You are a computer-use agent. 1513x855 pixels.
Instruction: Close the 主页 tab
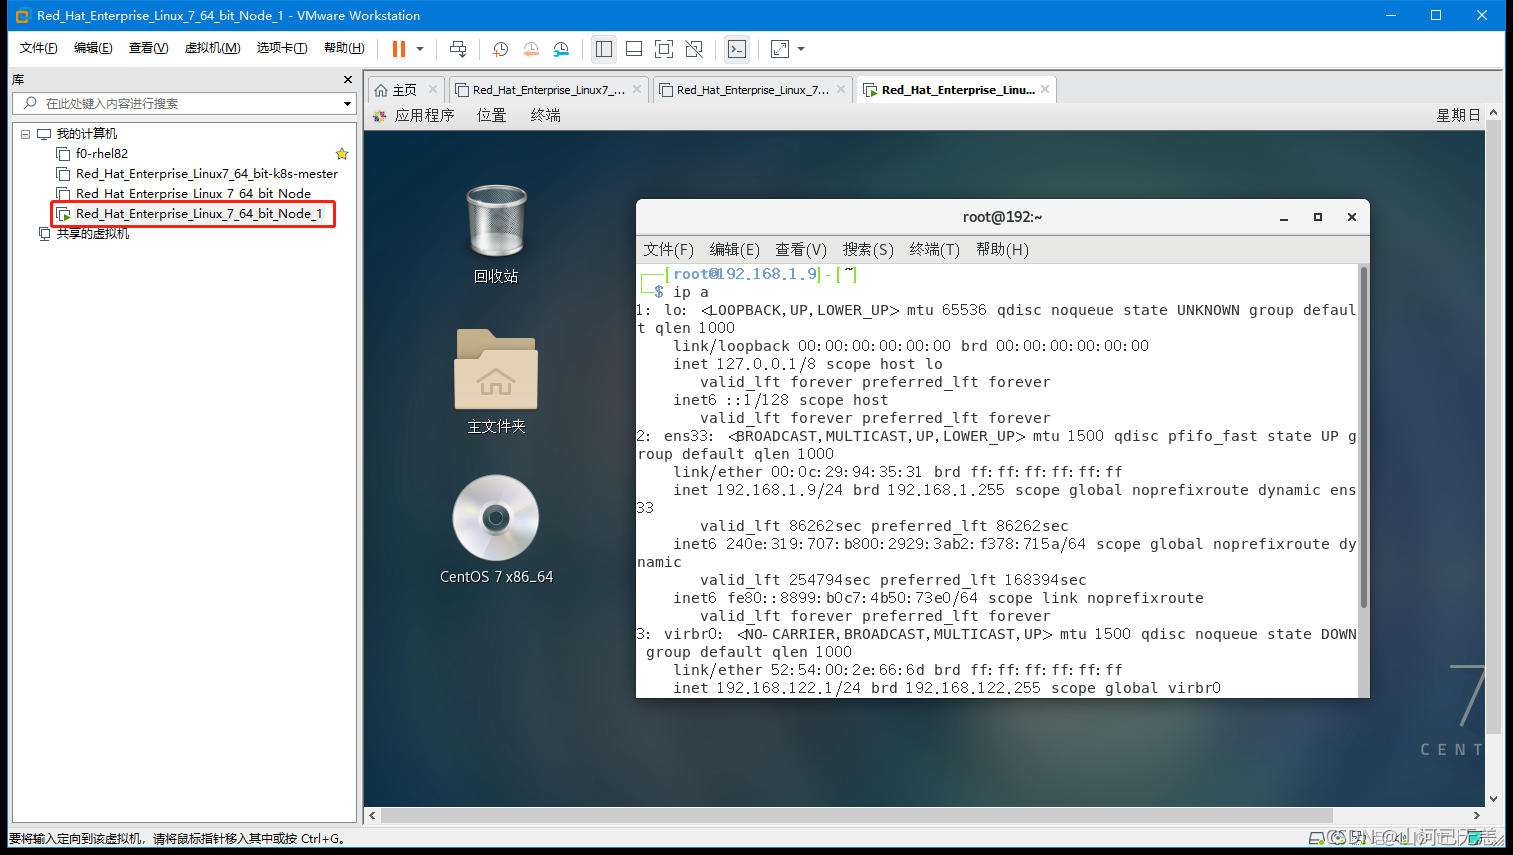tap(433, 89)
